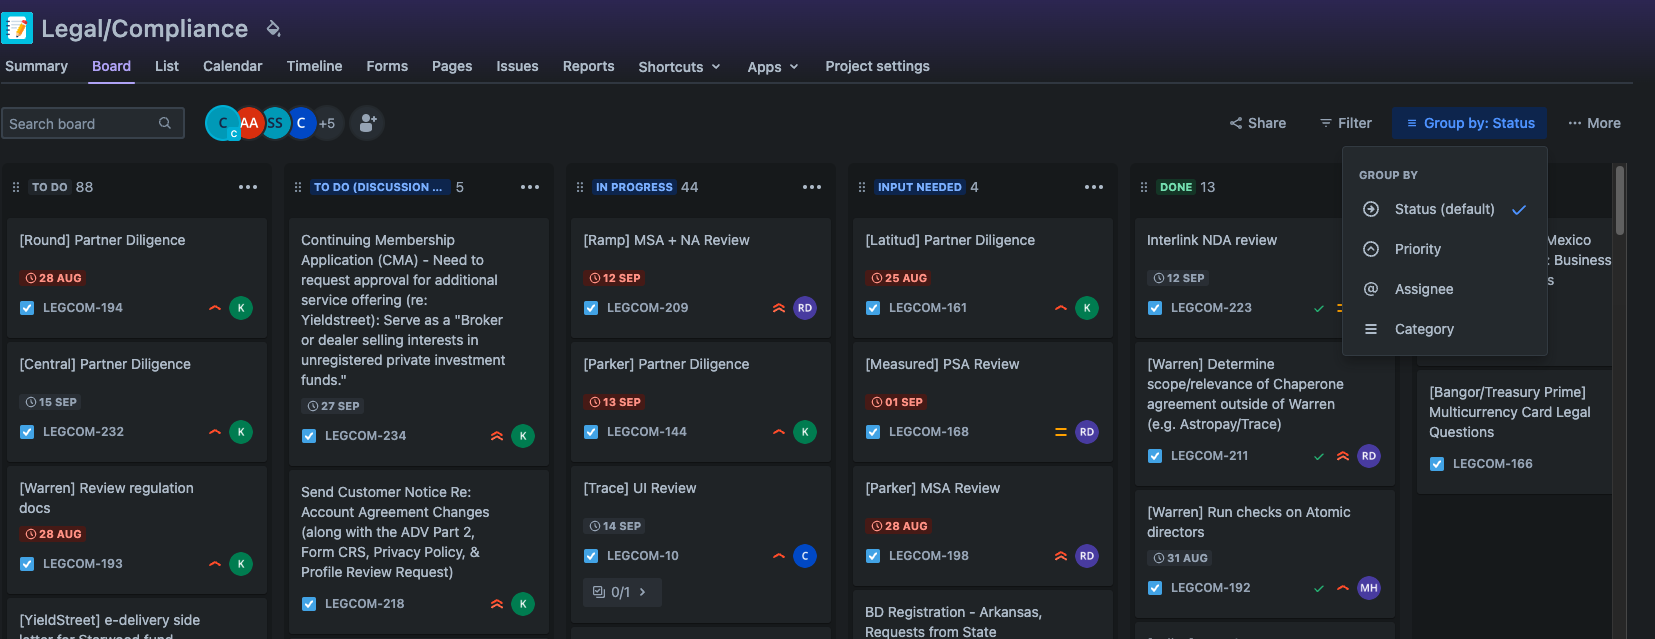Open the [Measured] PSA Review card
Viewport: 1655px width, 639px height.
tap(982, 402)
